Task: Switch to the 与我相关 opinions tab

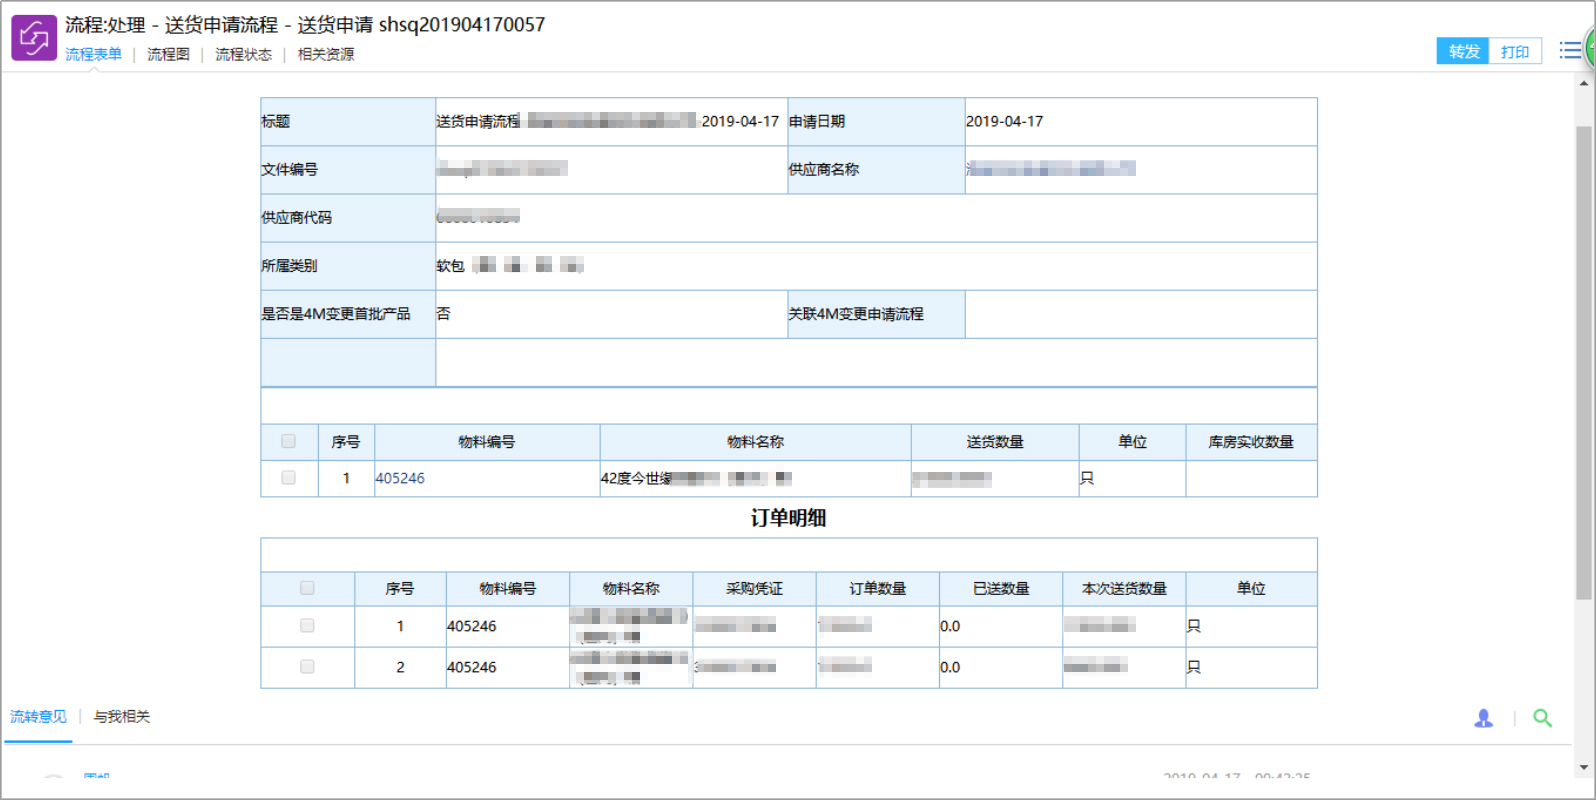Action: point(121,716)
